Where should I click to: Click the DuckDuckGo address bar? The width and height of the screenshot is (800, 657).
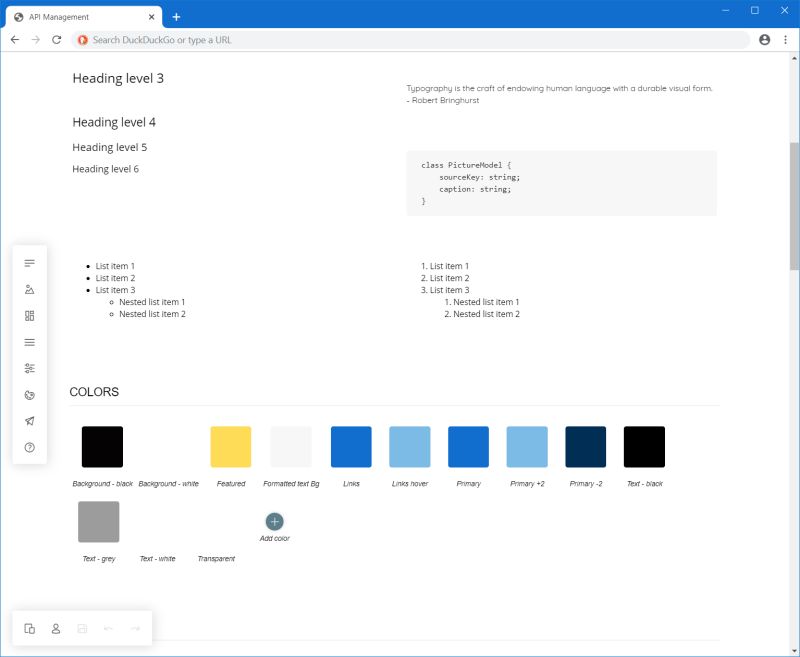click(x=400, y=40)
